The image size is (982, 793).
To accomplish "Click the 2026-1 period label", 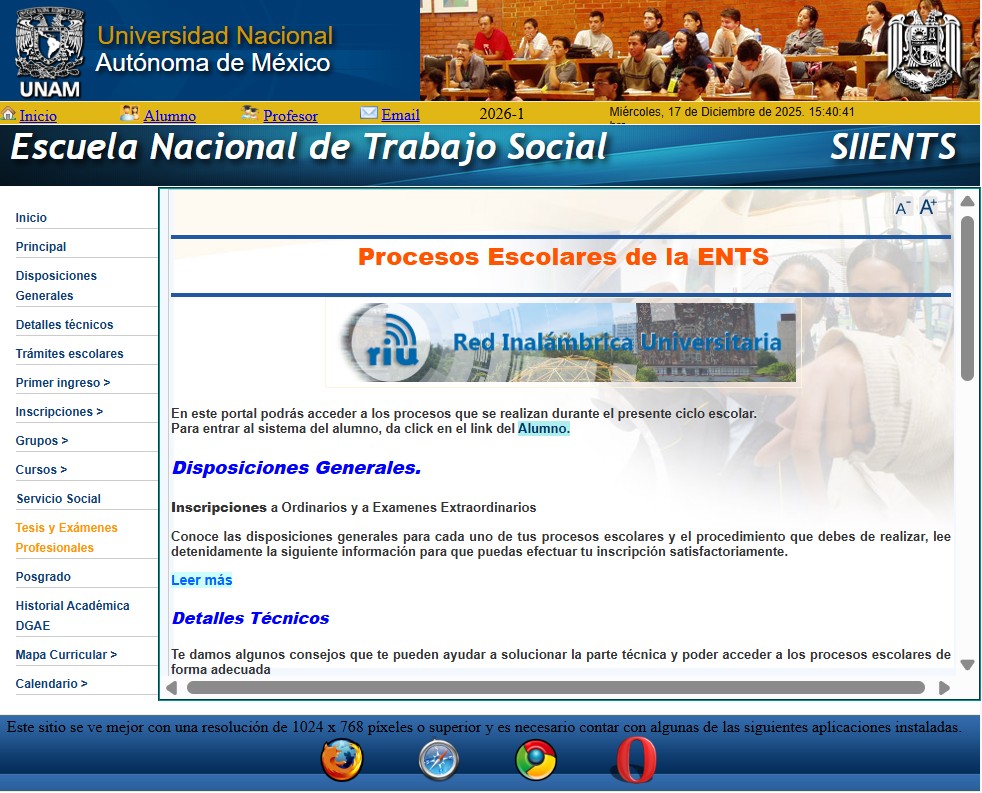I will (x=502, y=114).
